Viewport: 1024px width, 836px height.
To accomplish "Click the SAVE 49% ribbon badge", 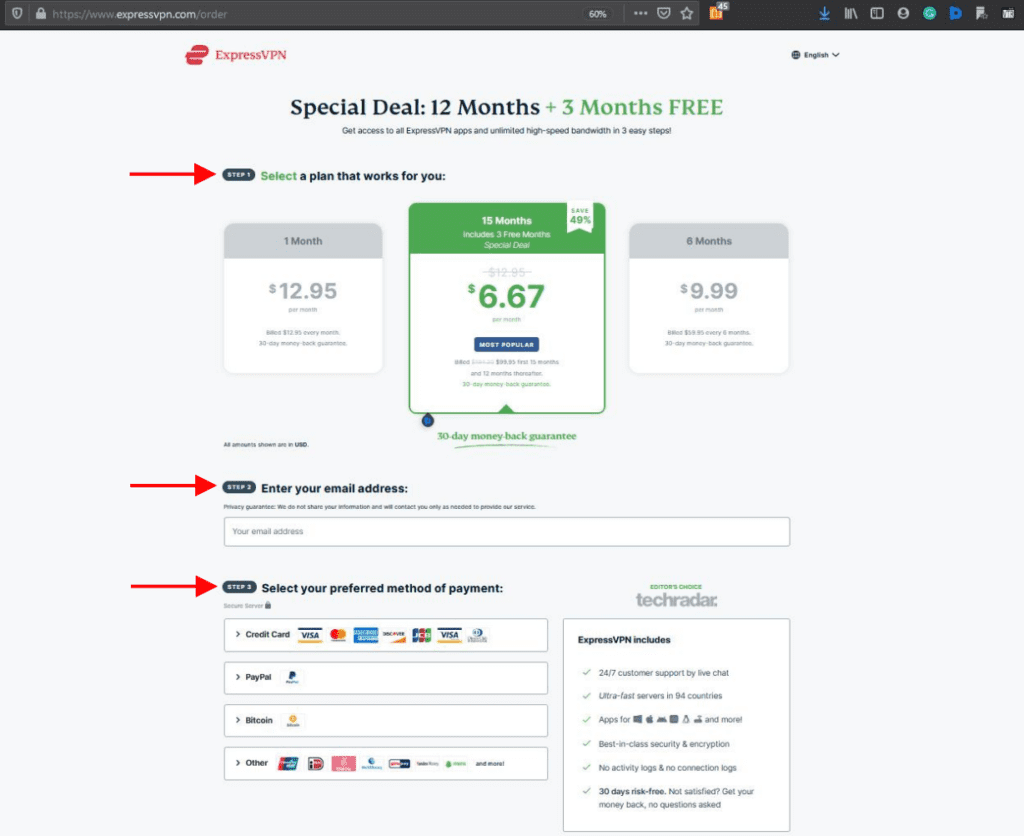I will tap(580, 217).
